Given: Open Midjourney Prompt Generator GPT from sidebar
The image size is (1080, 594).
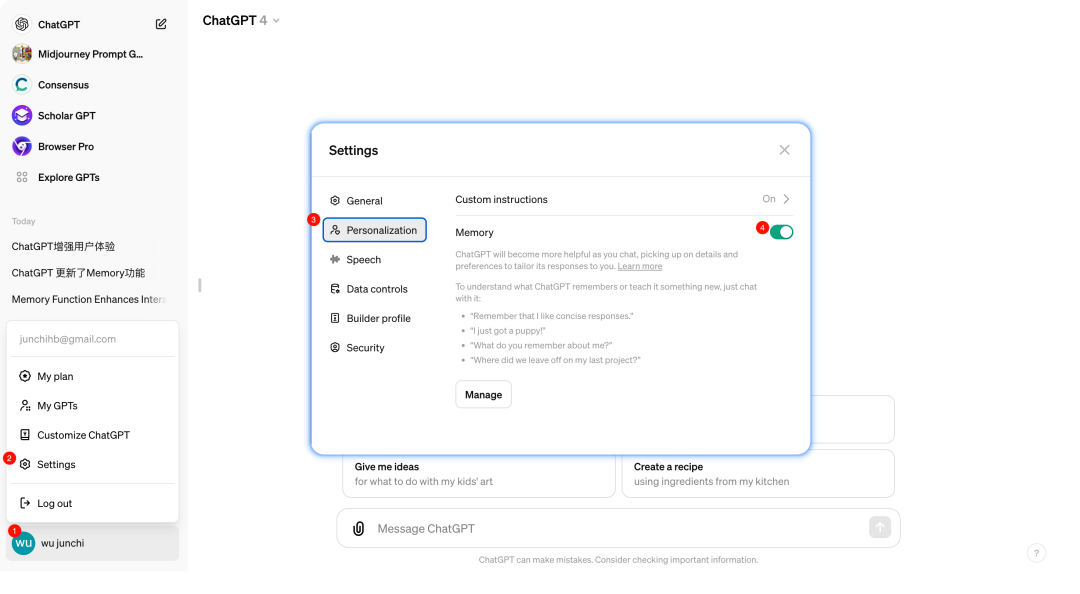Looking at the screenshot, I should pyautogui.click(x=90, y=54).
